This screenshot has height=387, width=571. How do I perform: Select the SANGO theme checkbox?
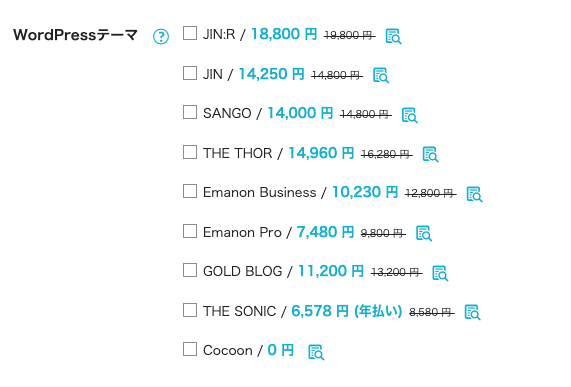190,112
